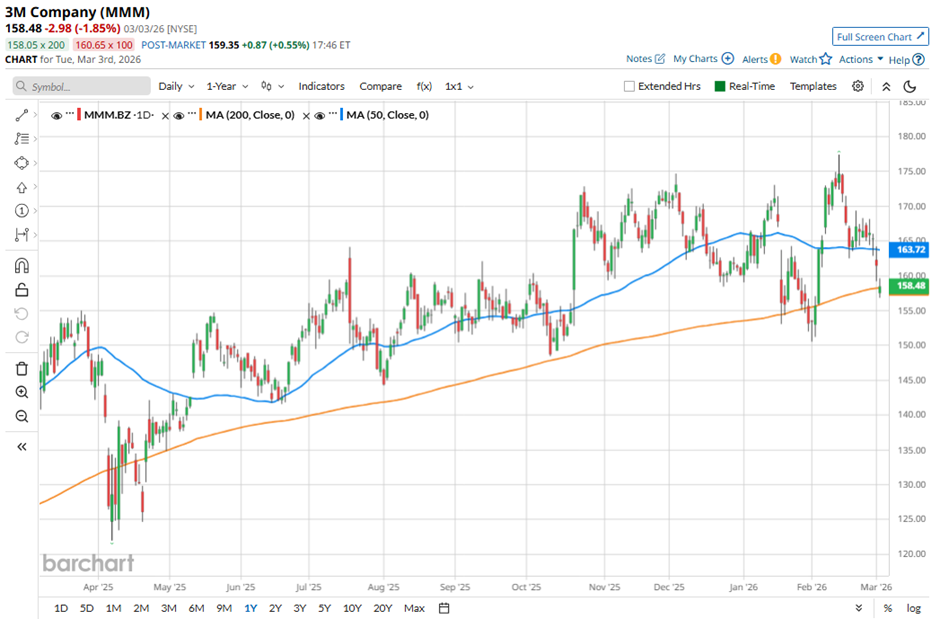
Task: Open the Indicators menu
Action: point(321,87)
